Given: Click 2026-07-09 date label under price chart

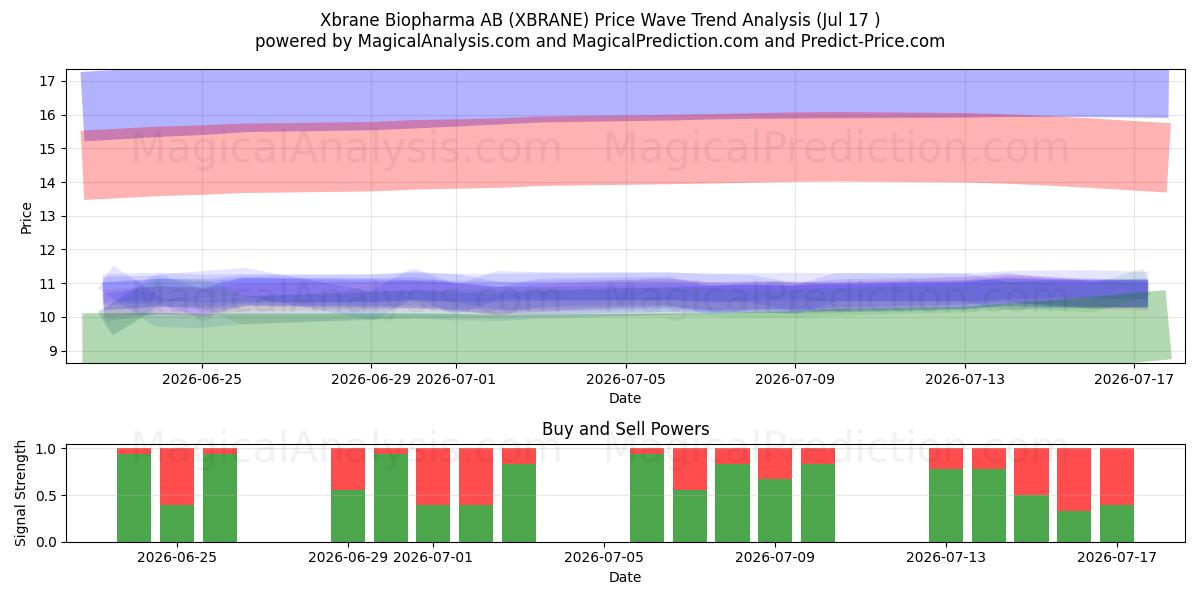Looking at the screenshot, I should [x=795, y=379].
